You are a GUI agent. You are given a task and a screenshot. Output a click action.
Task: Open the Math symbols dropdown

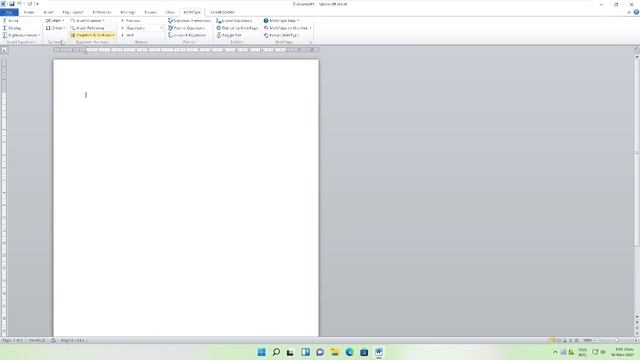click(x=55, y=20)
